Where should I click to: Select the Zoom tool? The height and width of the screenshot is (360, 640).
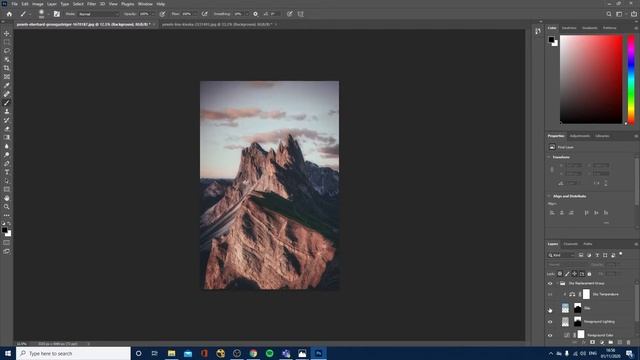[7, 207]
